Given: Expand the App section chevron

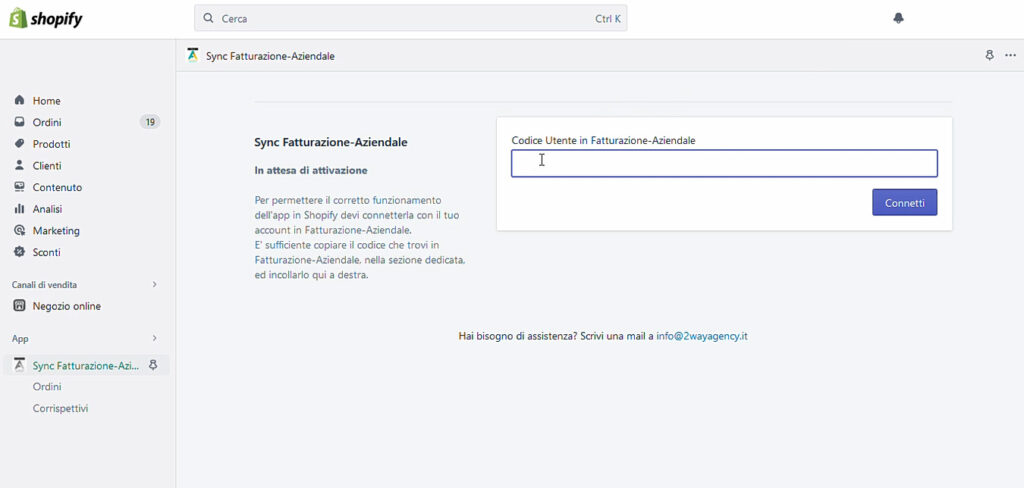Looking at the screenshot, I should tap(154, 339).
